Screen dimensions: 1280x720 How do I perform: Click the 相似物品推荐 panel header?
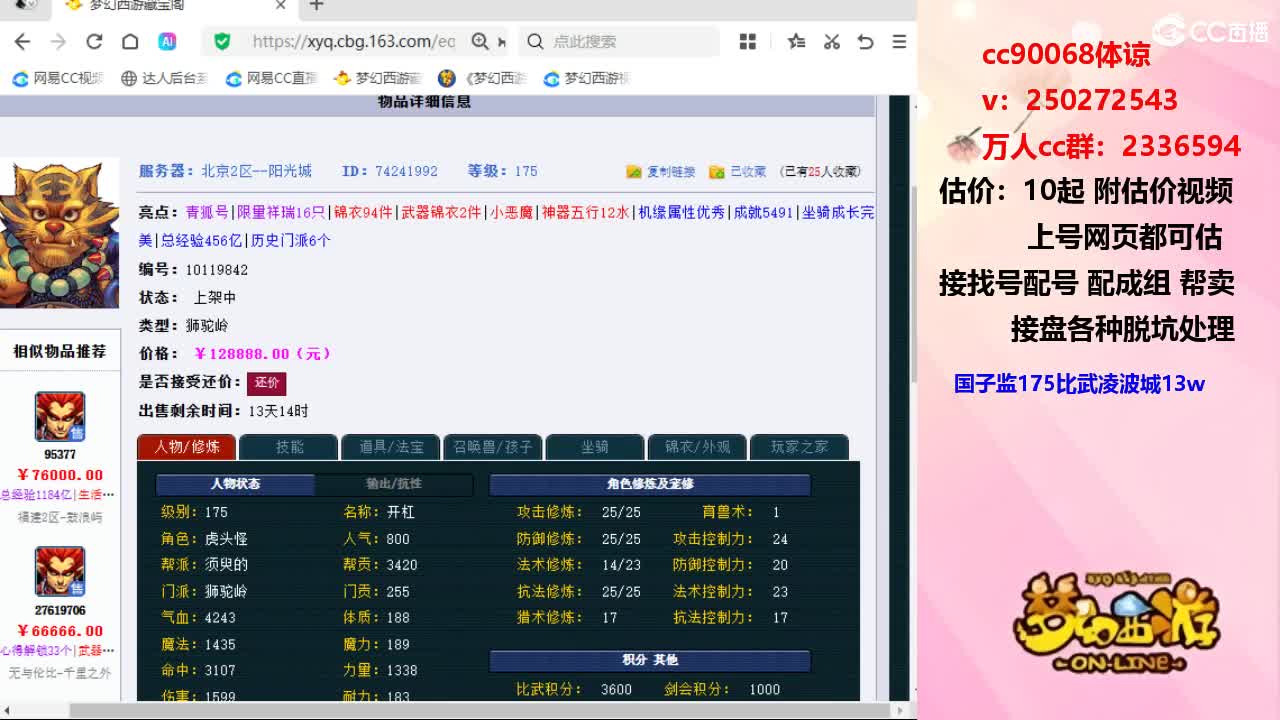tap(59, 352)
